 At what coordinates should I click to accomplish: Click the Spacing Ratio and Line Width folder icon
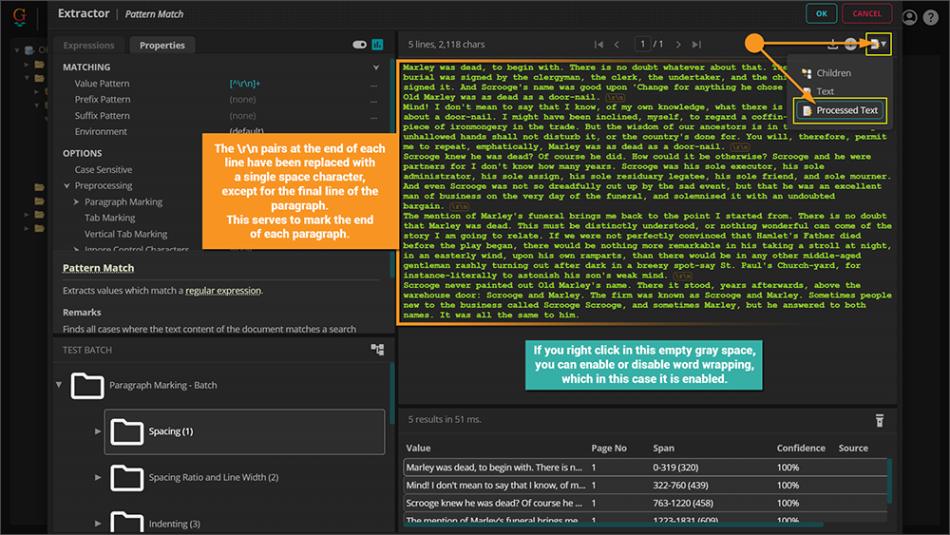coord(127,477)
